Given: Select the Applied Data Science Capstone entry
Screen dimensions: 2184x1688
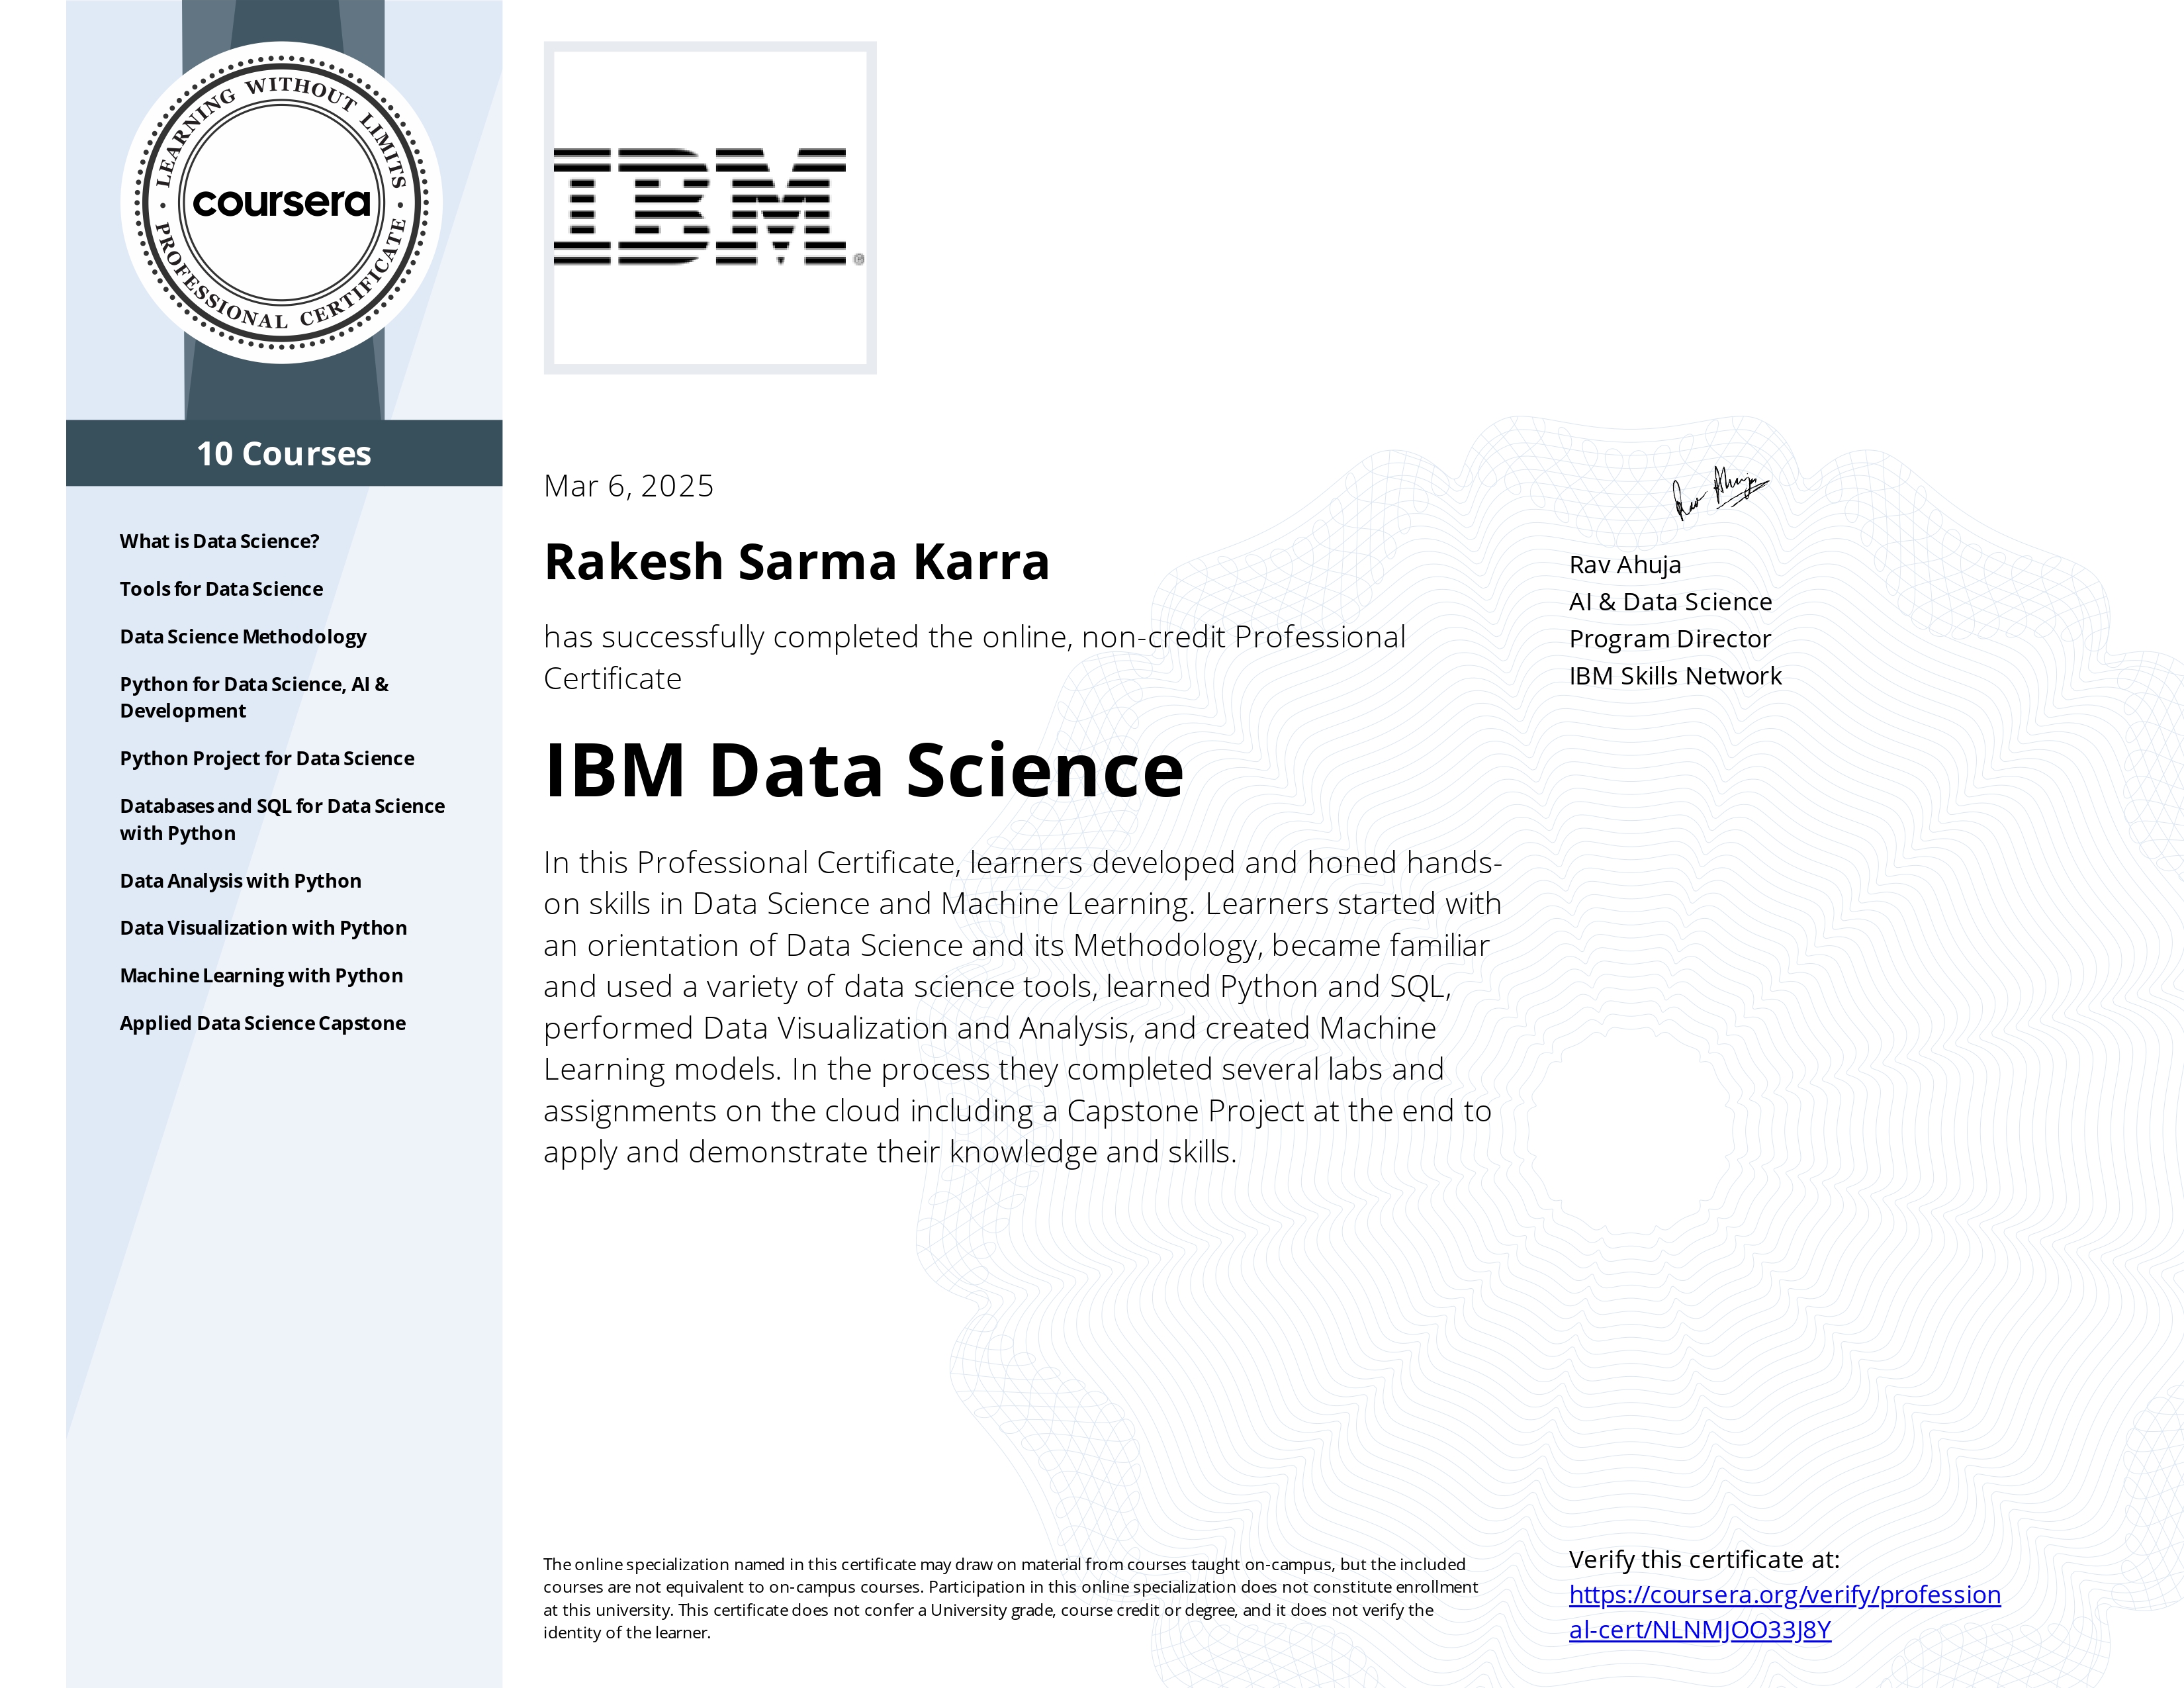Looking at the screenshot, I should 262,1023.
